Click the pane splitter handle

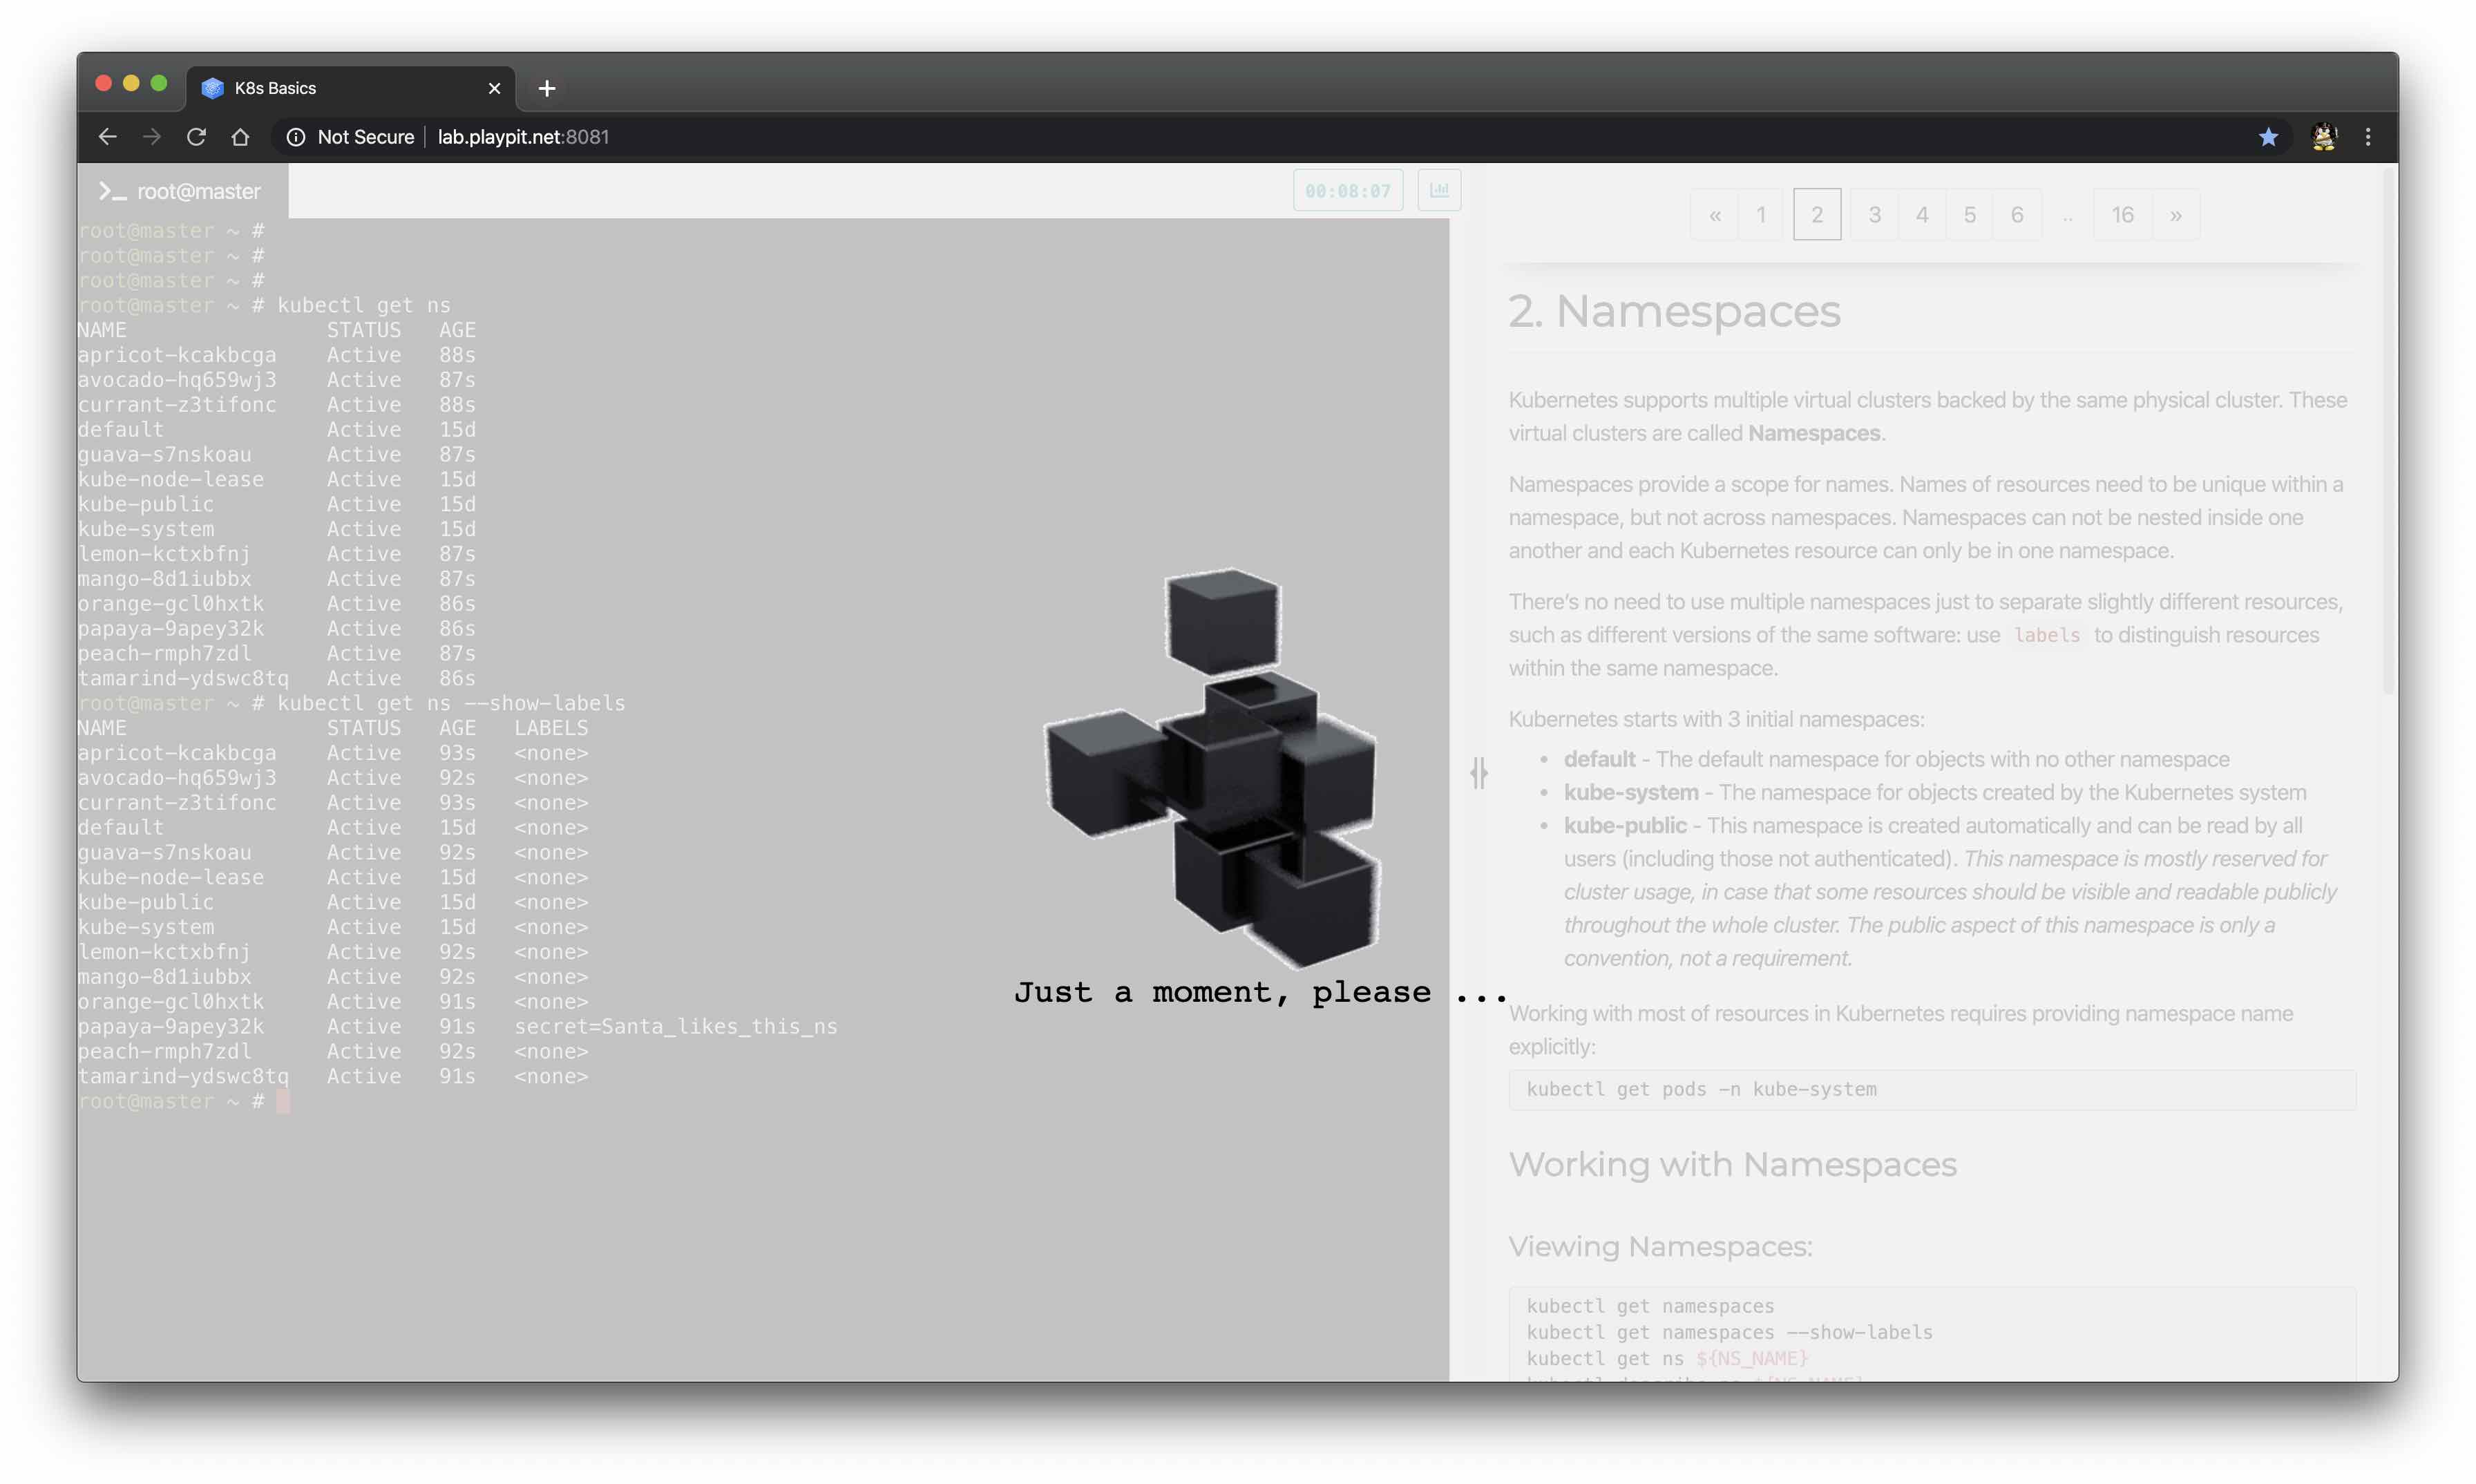coord(1479,773)
